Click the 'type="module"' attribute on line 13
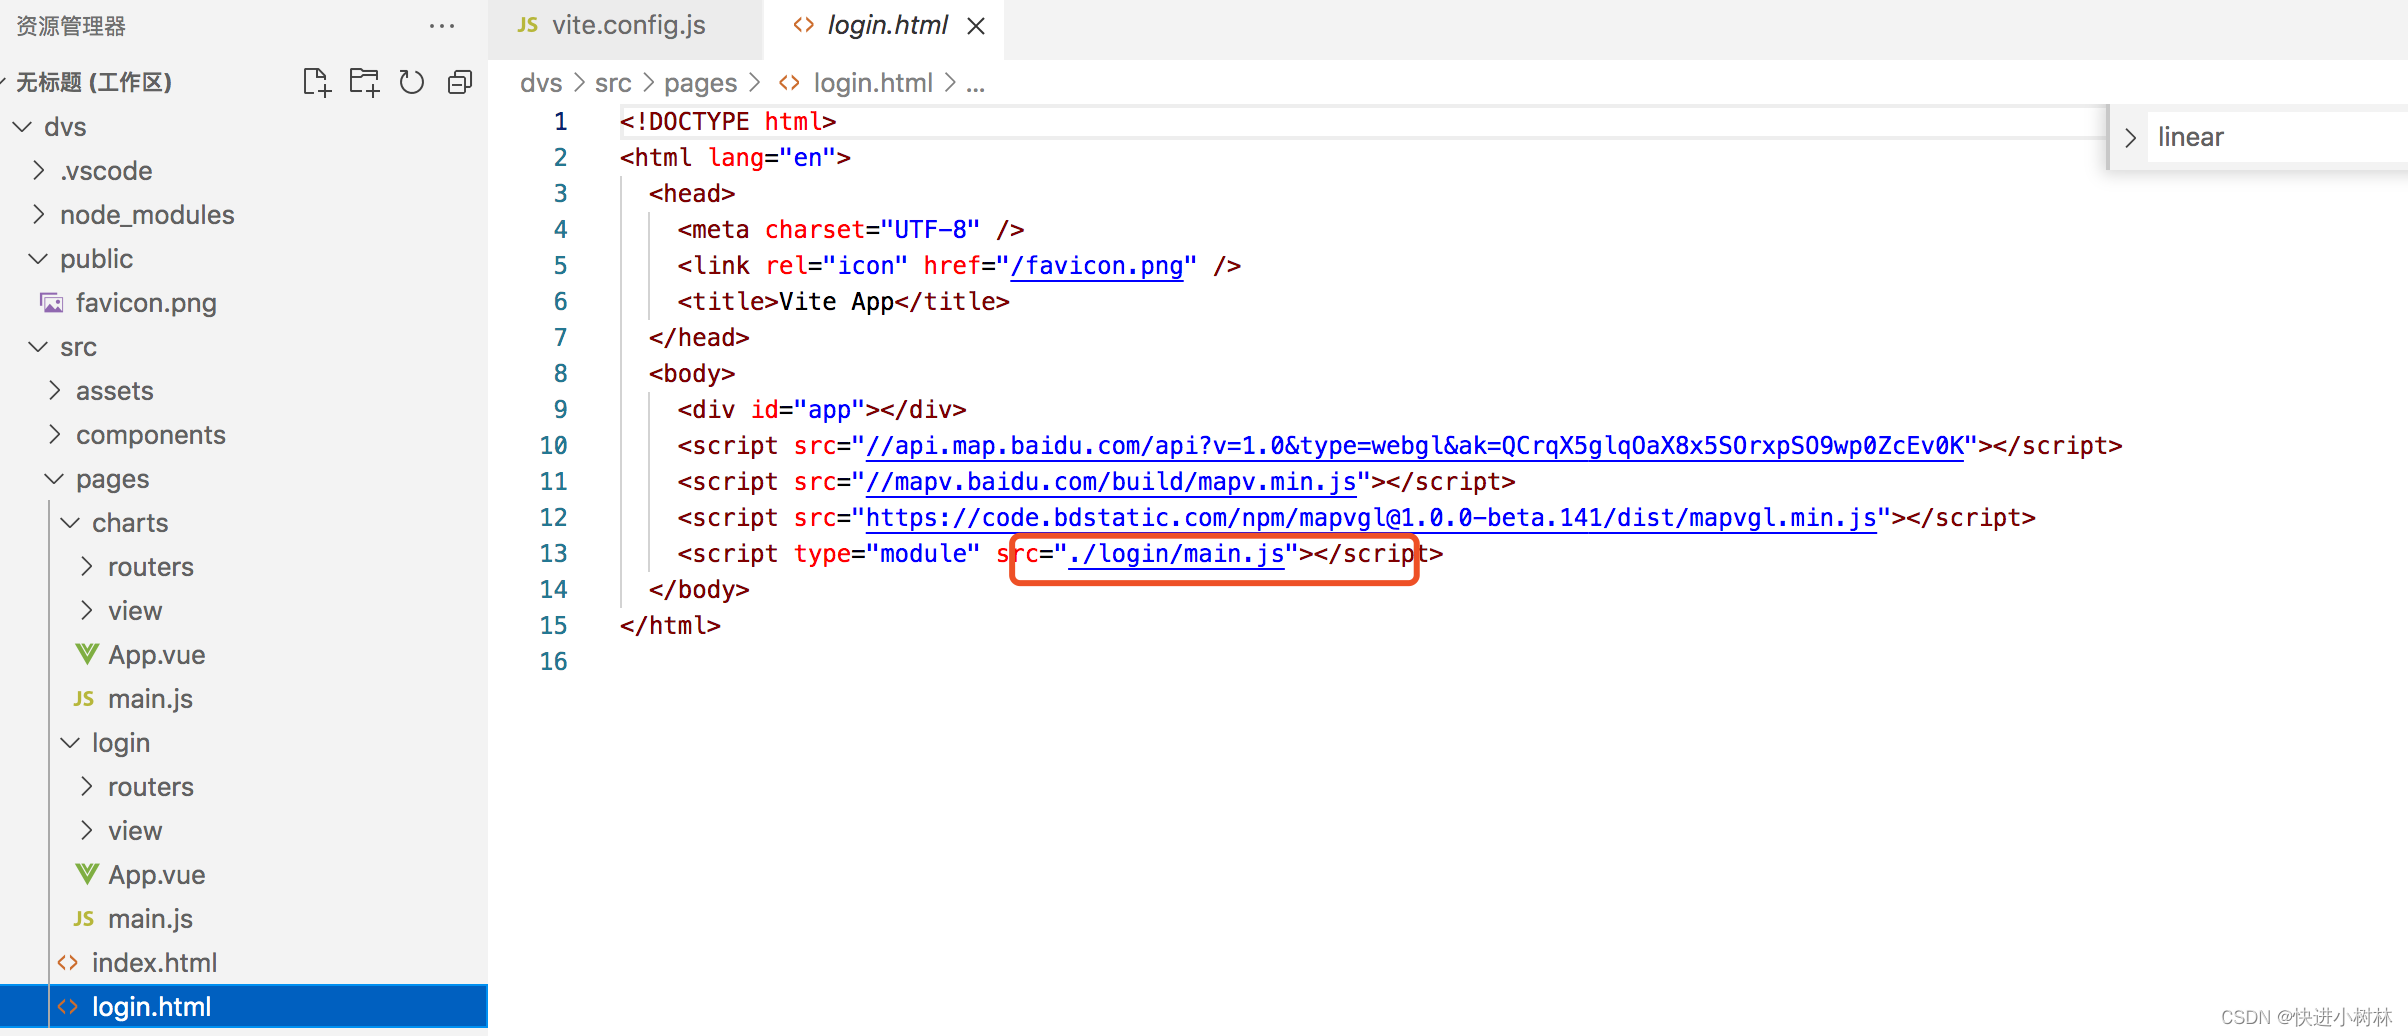The image size is (2408, 1036). (x=887, y=554)
